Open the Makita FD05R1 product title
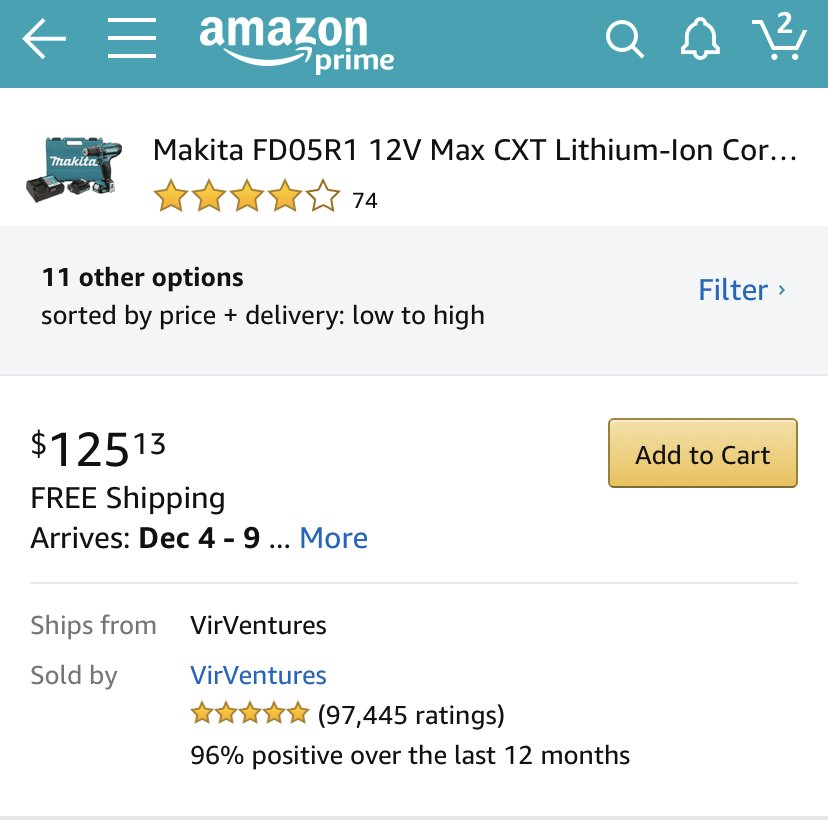The image size is (828, 820). (475, 150)
